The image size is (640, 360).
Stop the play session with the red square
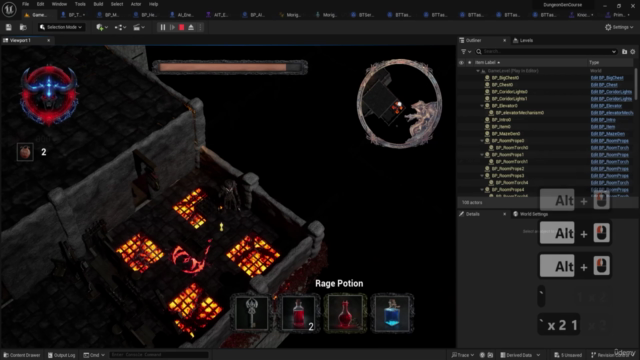[x=182, y=27]
